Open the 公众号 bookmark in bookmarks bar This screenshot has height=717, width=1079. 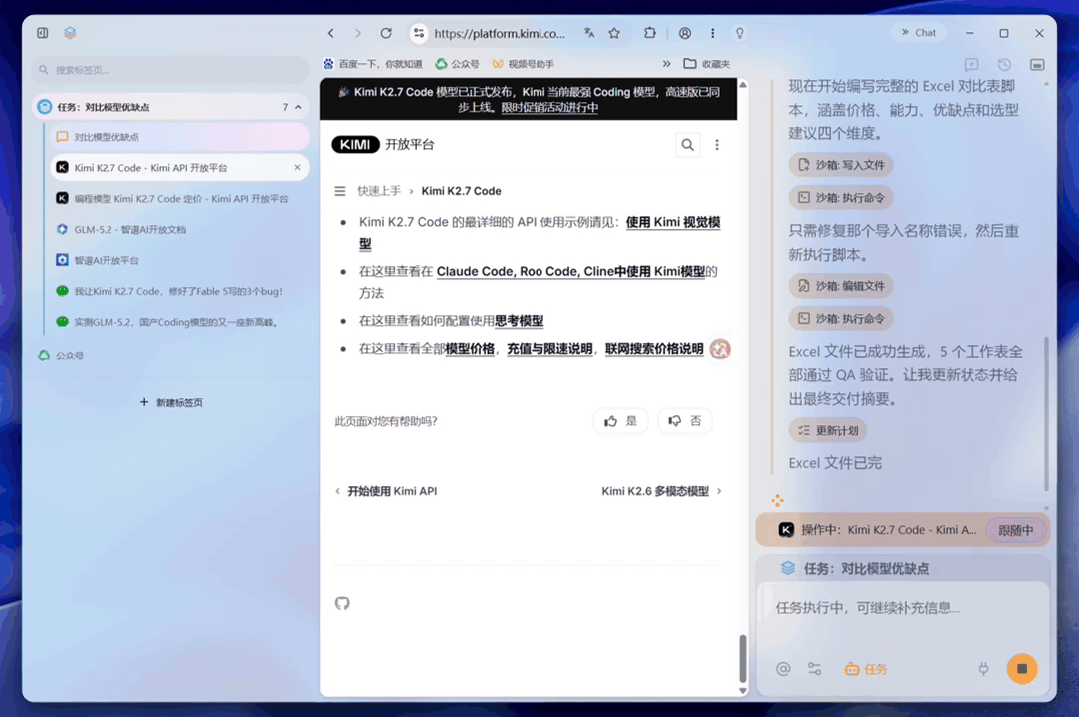click(457, 64)
